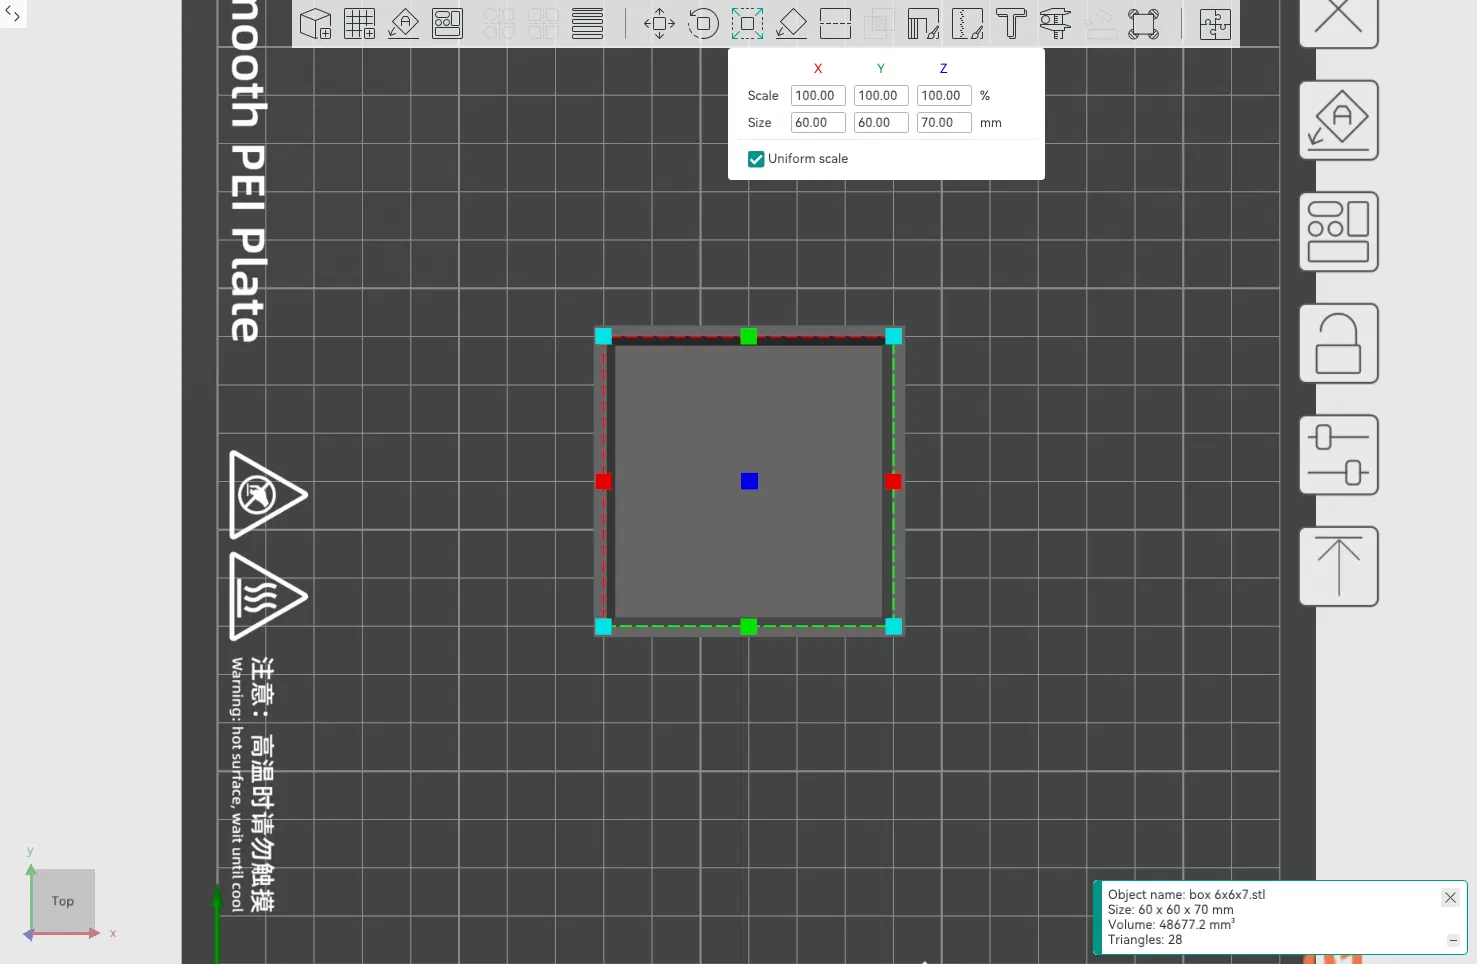Click the top green scale handle
Screen dimensions: 1477x964
(x=749, y=336)
